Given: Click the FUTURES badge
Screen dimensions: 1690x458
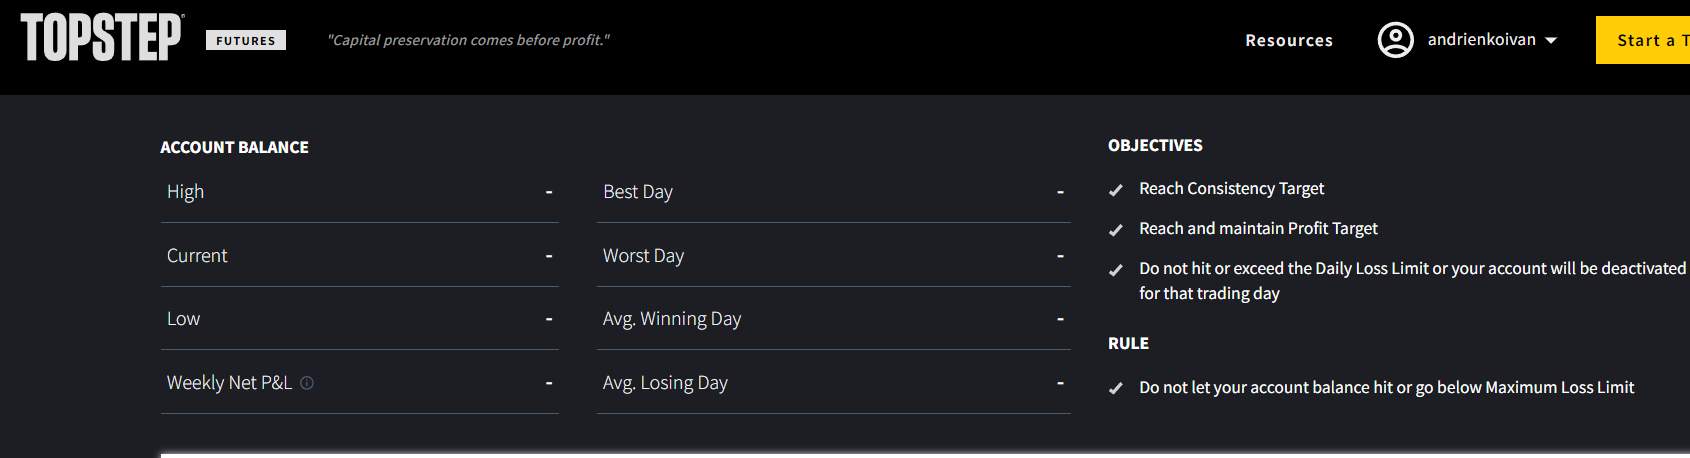Looking at the screenshot, I should (x=246, y=40).
